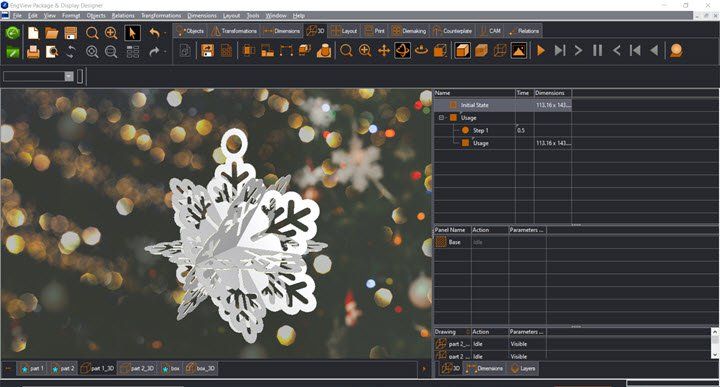
Task: Open the undo history dropdown arrow
Action: click(165, 34)
